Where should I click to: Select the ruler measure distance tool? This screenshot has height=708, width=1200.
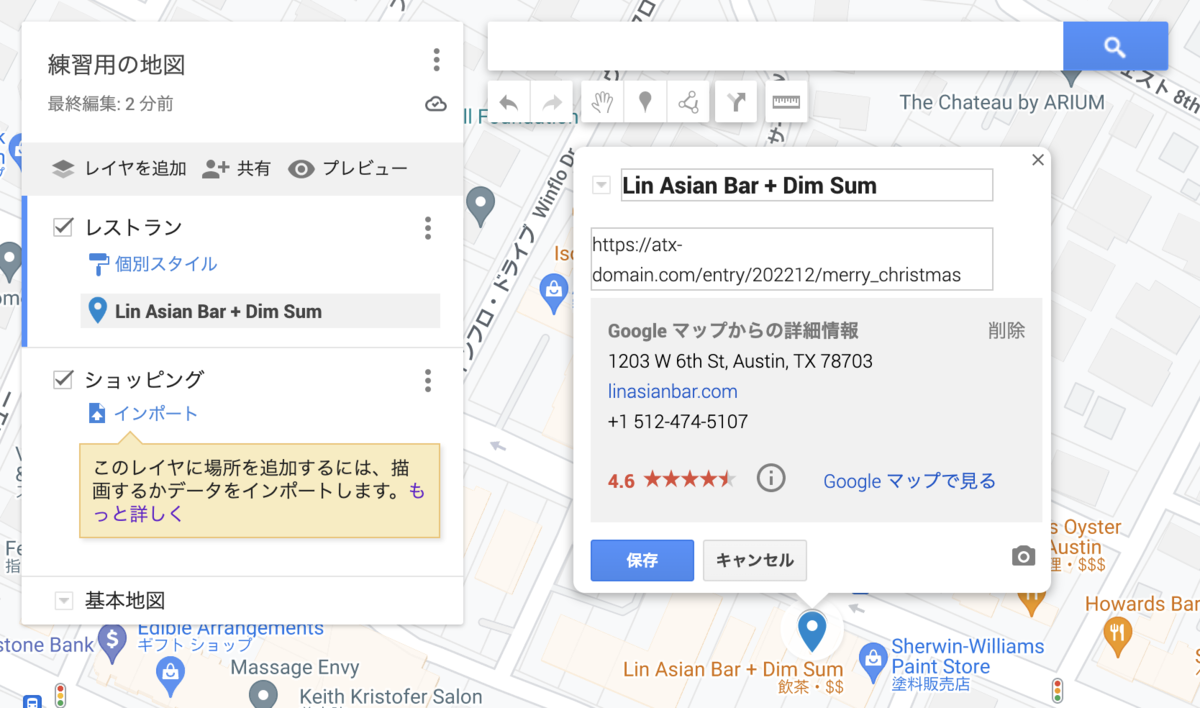click(787, 102)
